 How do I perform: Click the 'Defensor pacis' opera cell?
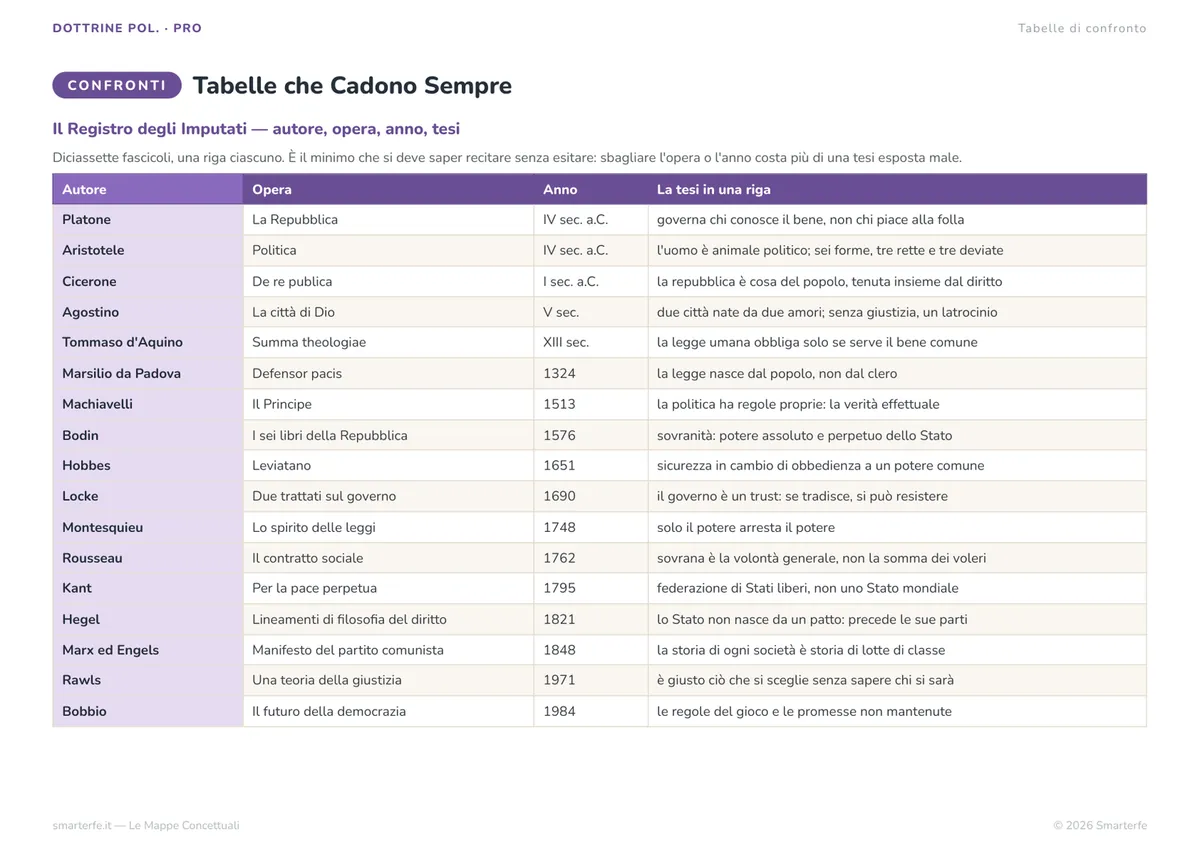click(x=388, y=374)
